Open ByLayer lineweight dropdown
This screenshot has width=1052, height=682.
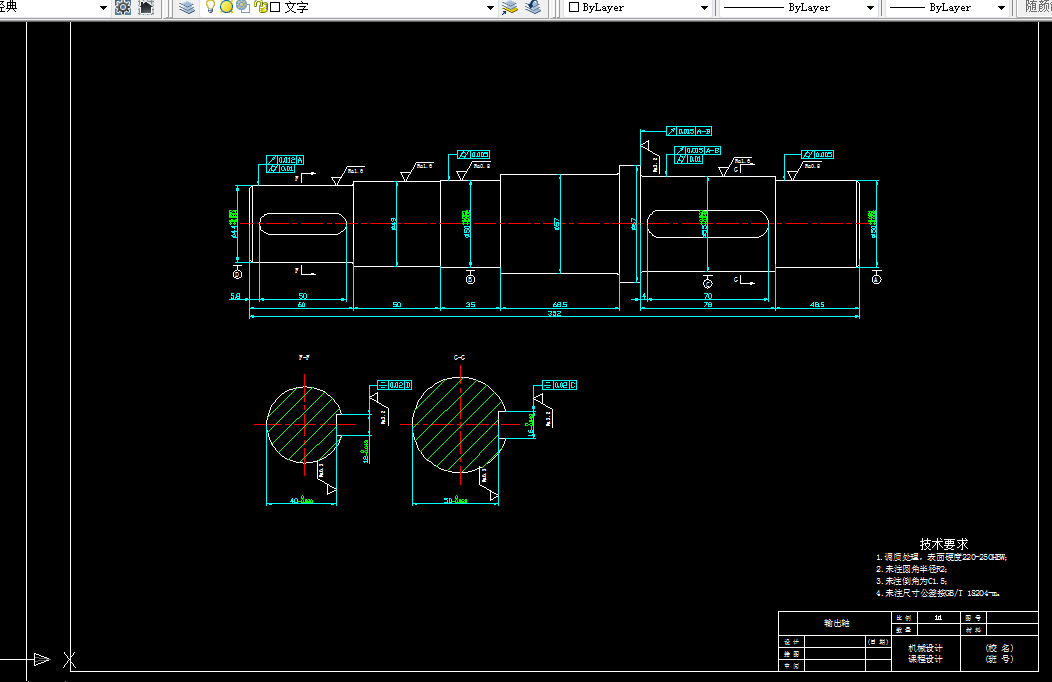[x=1001, y=7]
